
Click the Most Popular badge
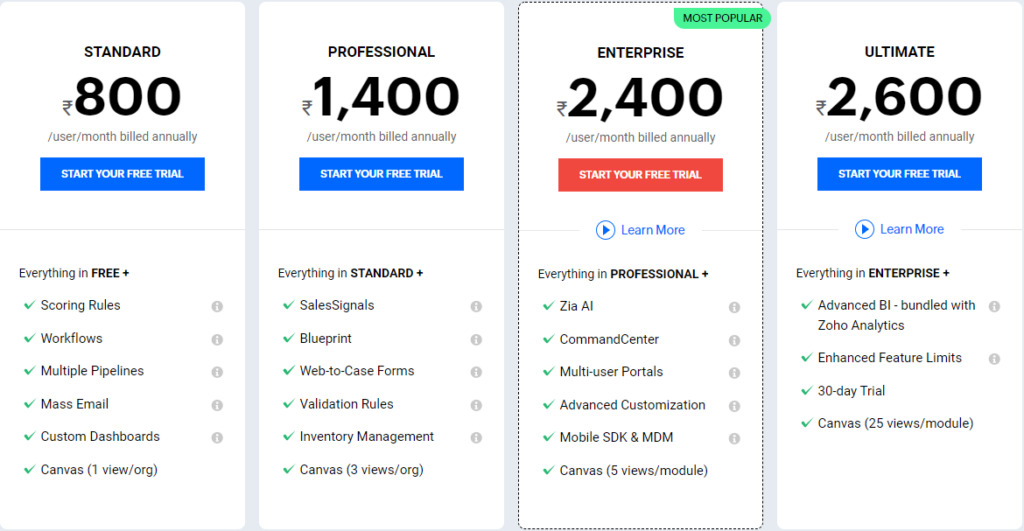[x=722, y=18]
